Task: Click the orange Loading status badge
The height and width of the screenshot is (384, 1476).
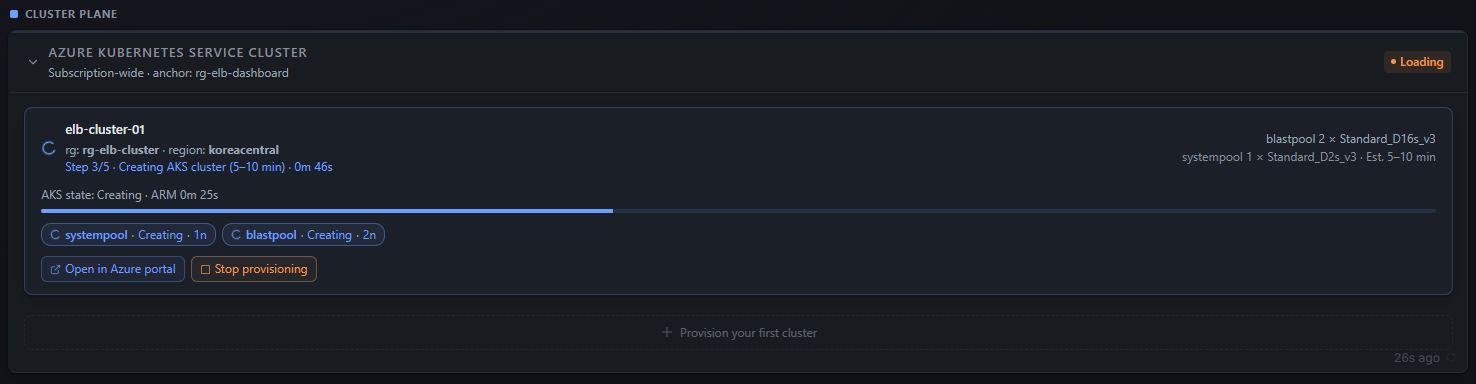Action: pyautogui.click(x=1417, y=62)
